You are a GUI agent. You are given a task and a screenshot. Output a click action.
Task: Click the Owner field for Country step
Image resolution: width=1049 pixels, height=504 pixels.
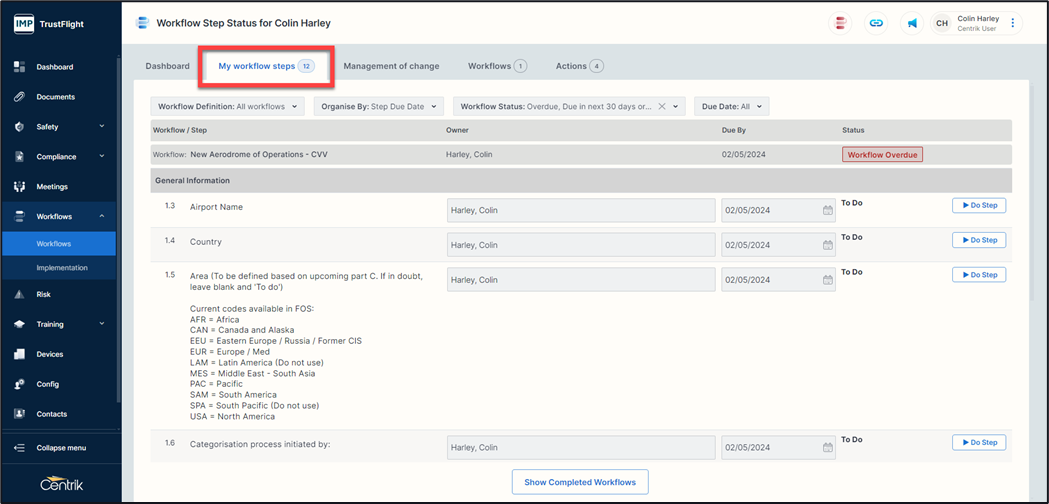click(580, 245)
